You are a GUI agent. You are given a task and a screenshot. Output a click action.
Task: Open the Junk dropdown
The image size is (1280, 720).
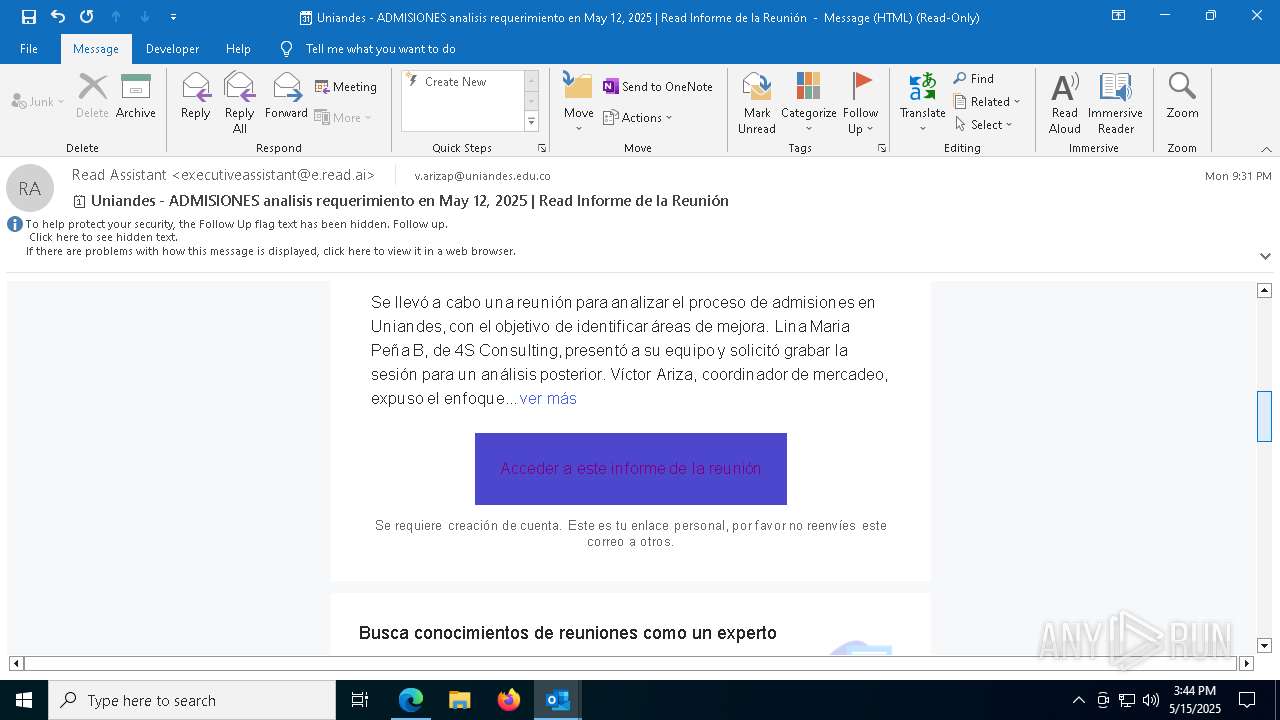coord(38,102)
